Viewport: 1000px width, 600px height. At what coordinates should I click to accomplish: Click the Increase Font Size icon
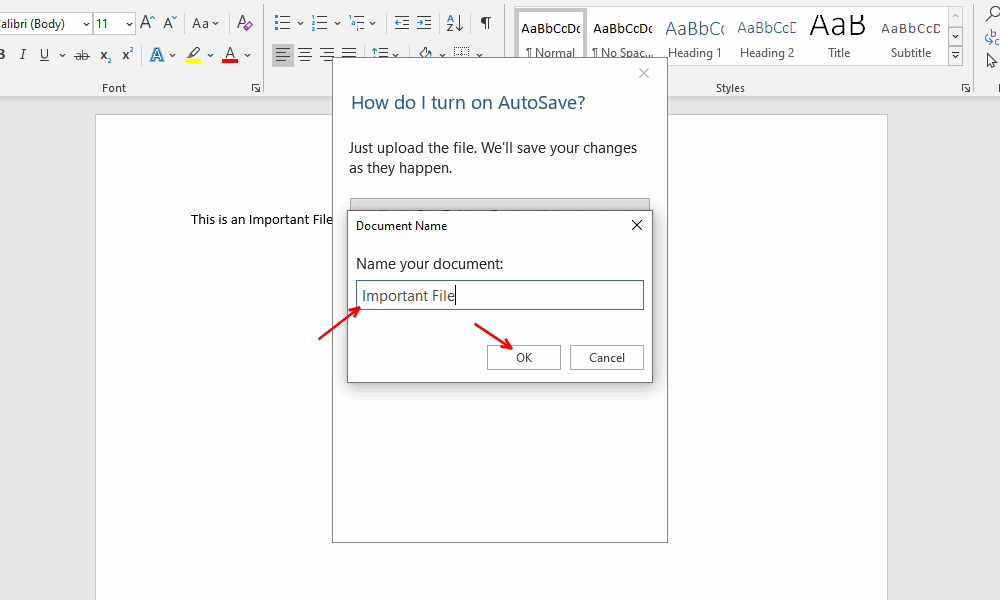tap(147, 23)
